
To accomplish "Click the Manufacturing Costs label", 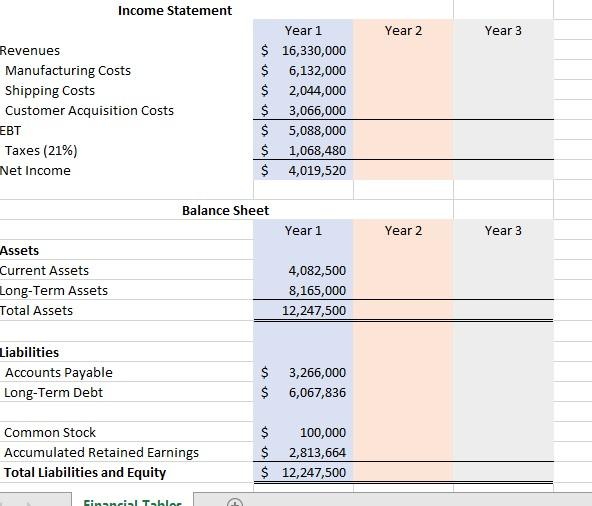I will point(68,71).
